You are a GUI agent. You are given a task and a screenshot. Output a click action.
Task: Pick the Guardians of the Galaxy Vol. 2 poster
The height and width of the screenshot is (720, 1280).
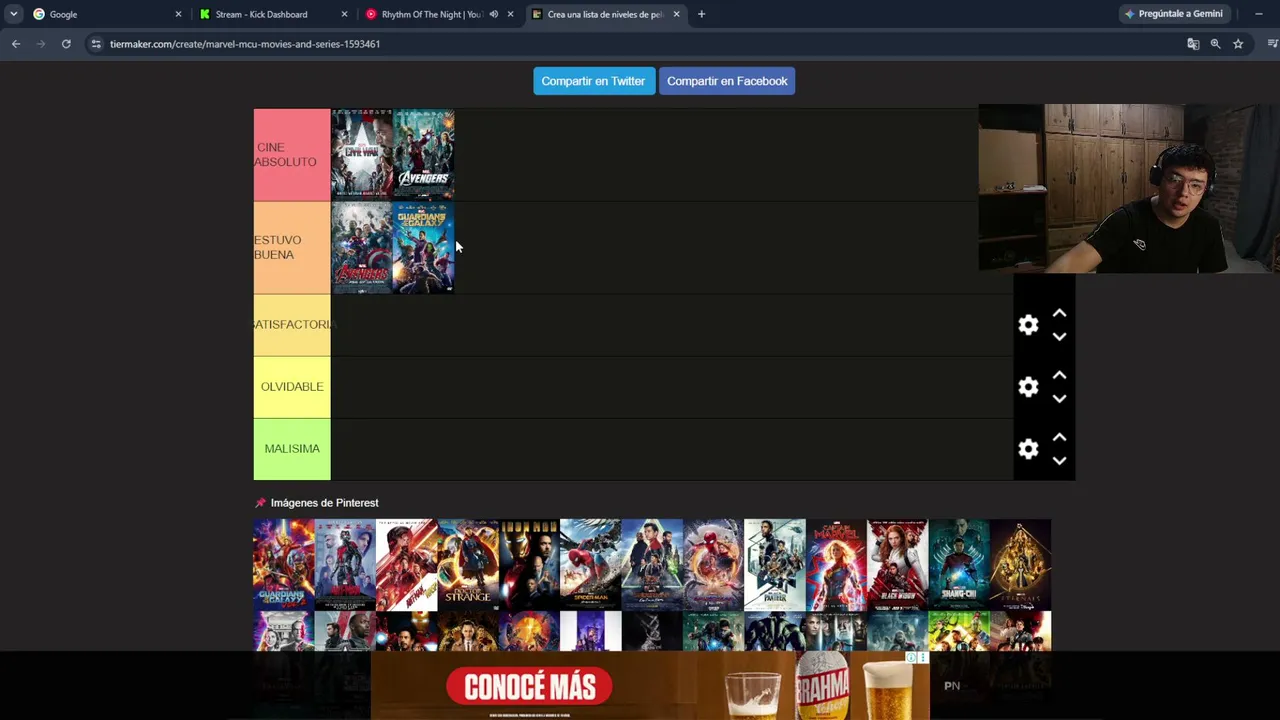284,565
